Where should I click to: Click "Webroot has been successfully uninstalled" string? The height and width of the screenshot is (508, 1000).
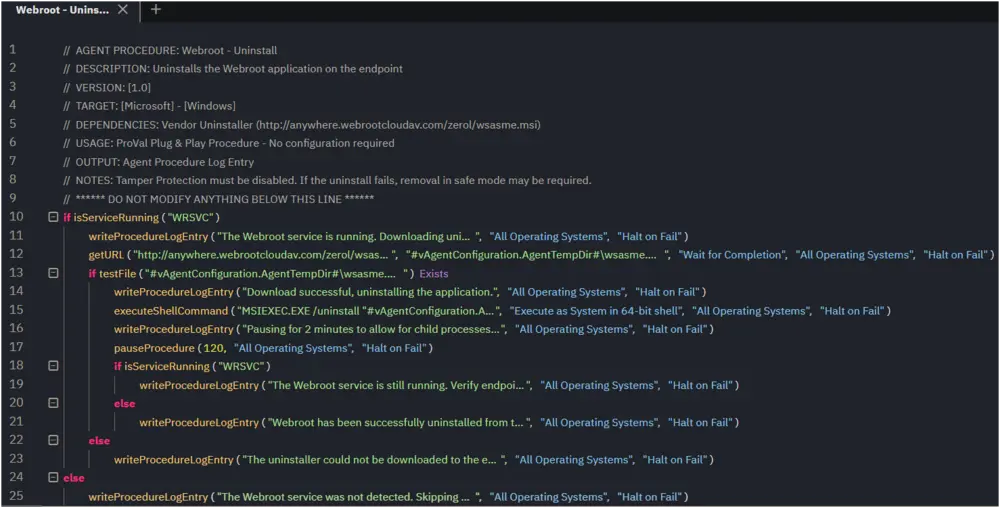click(x=400, y=422)
